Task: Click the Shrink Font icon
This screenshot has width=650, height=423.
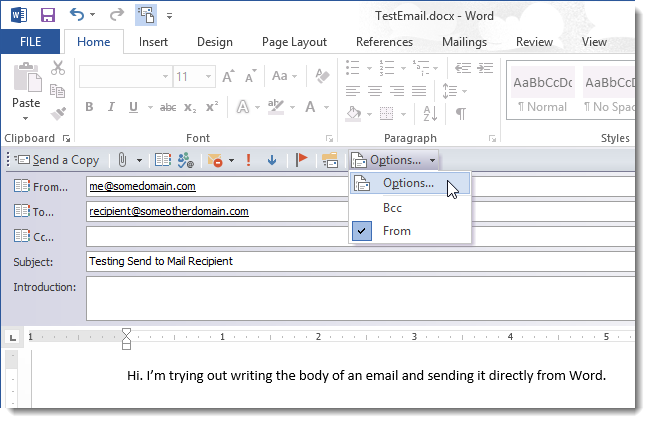Action: pos(250,76)
